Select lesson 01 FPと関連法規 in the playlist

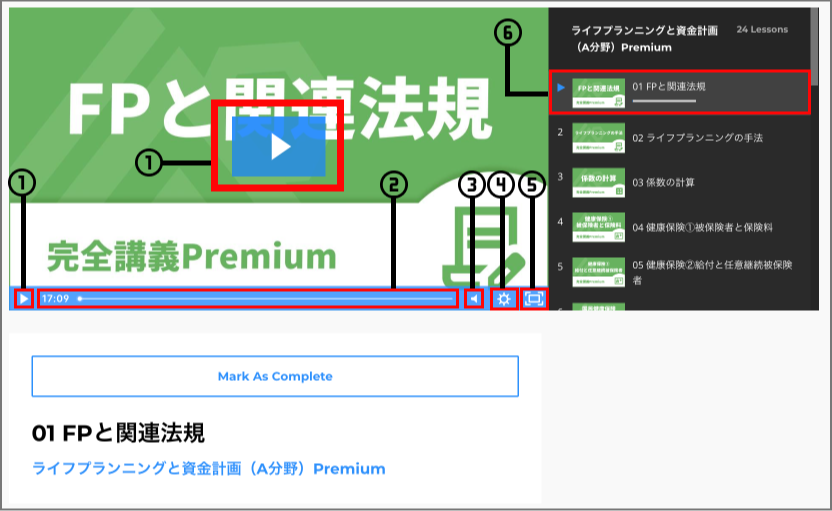point(680,92)
